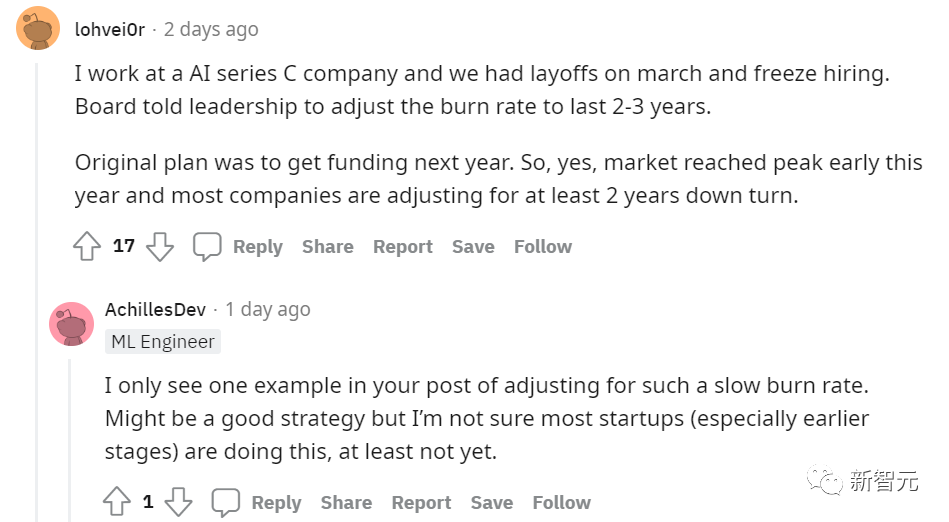Click speech bubble icon under lohvei0r's comment

207,246
